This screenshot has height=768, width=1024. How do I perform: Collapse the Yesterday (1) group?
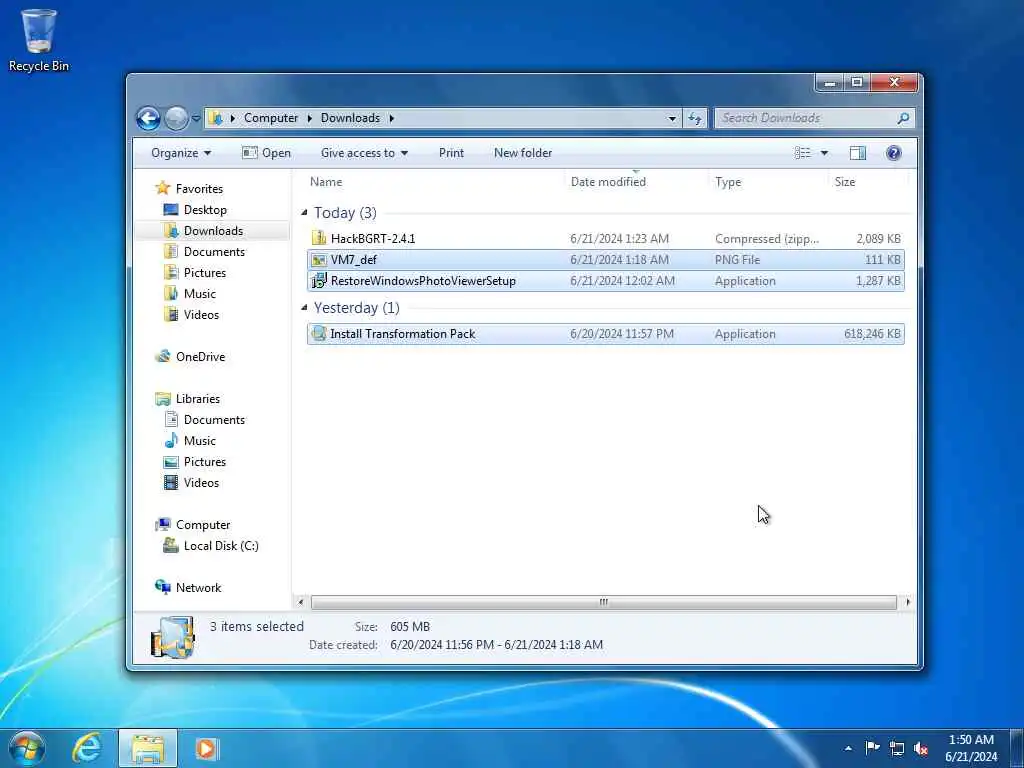(x=304, y=308)
